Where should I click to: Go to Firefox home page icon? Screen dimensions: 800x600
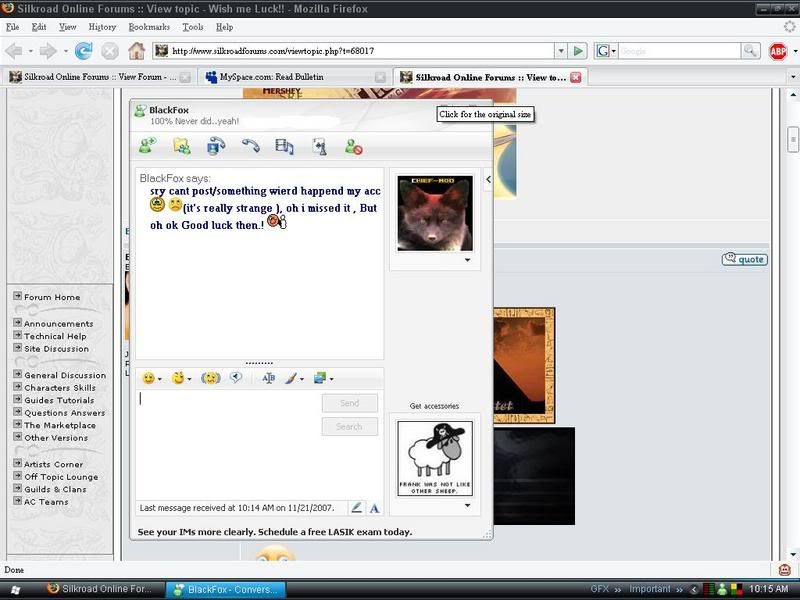click(x=136, y=51)
